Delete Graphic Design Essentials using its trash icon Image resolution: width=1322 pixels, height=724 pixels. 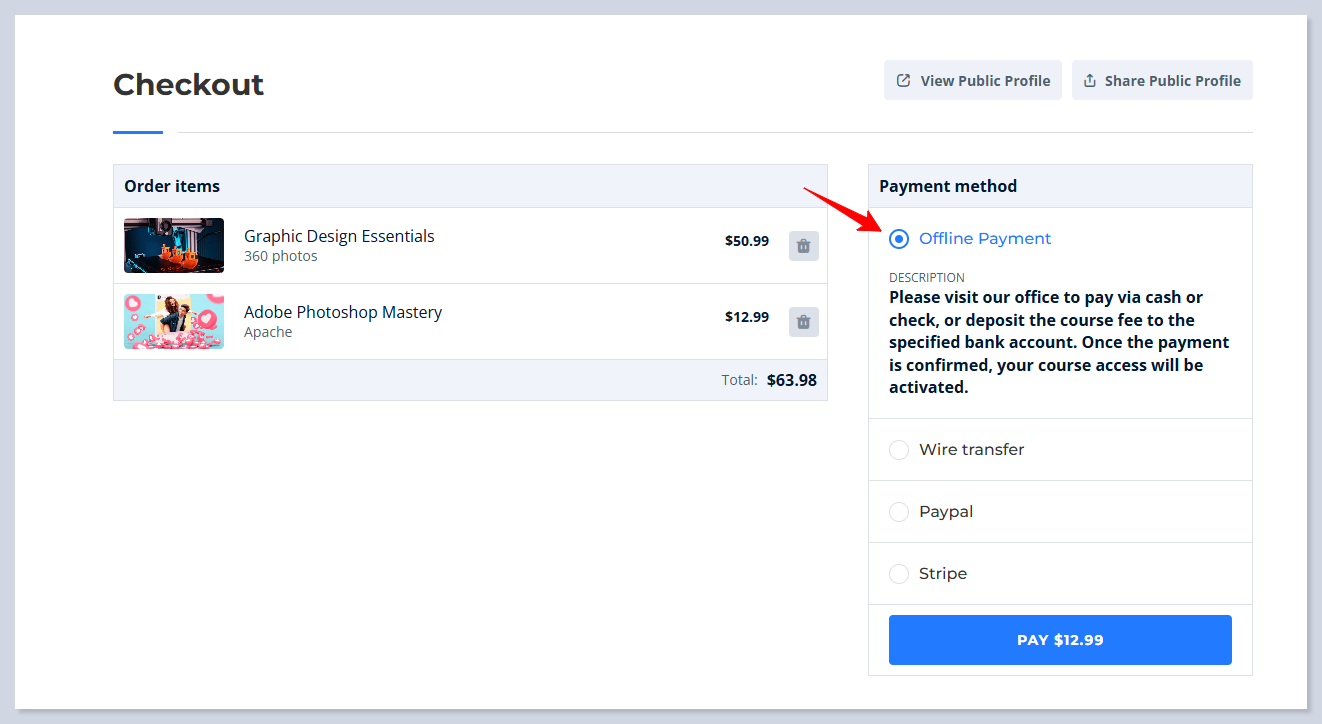(x=803, y=246)
